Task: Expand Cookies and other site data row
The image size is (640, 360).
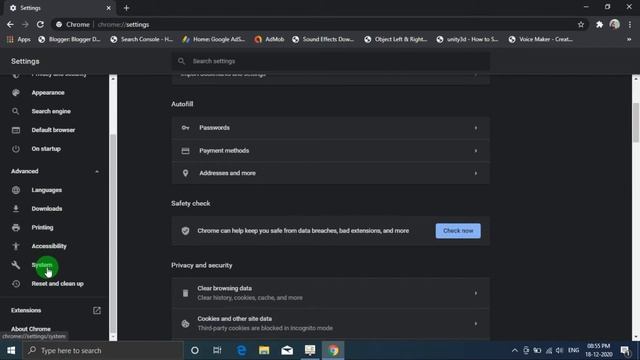Action: [331, 323]
